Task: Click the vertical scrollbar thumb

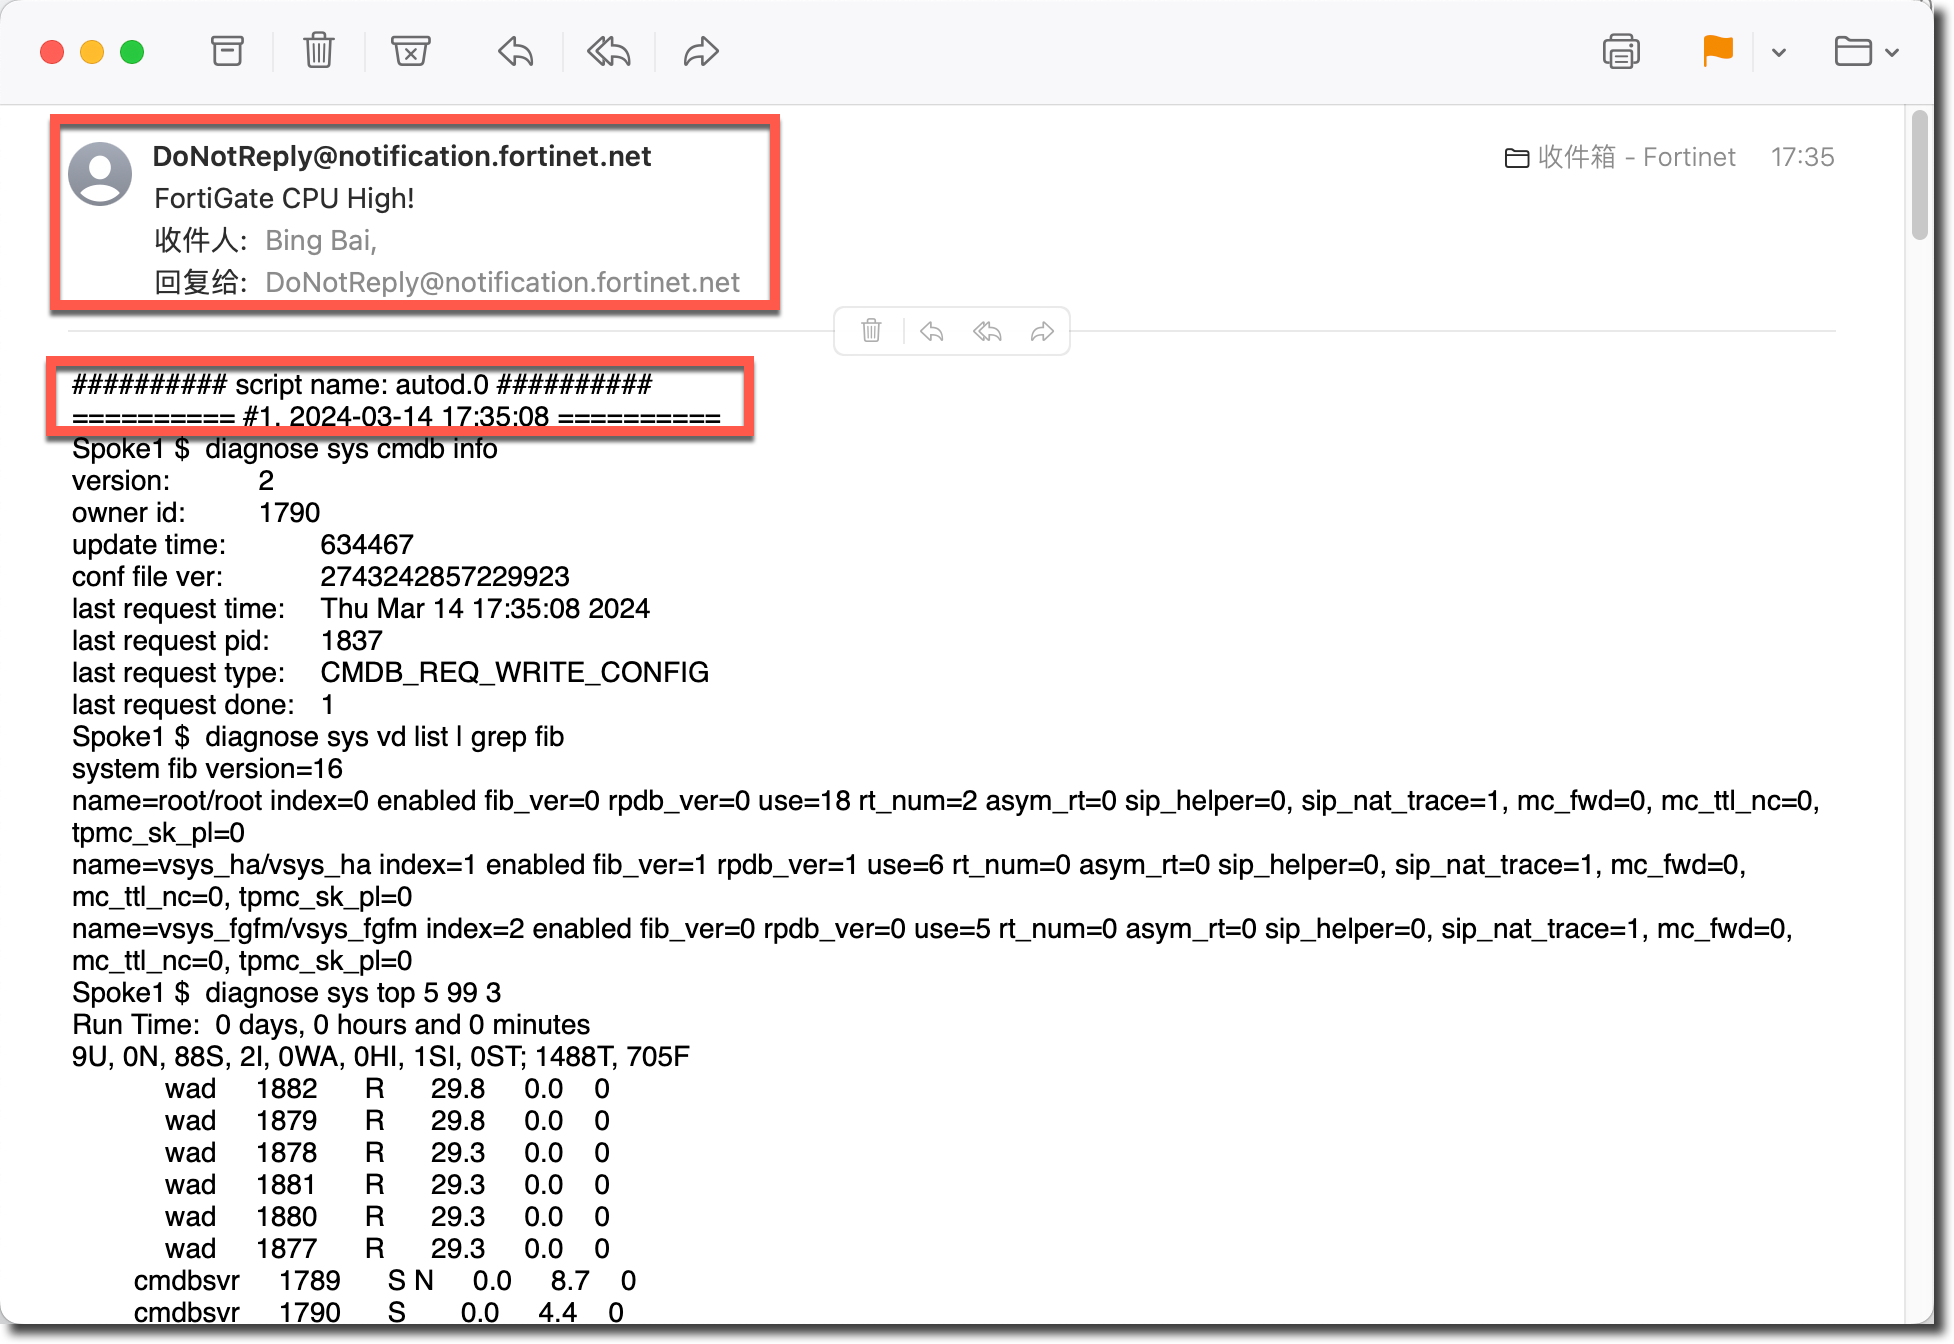Action: tap(1918, 175)
